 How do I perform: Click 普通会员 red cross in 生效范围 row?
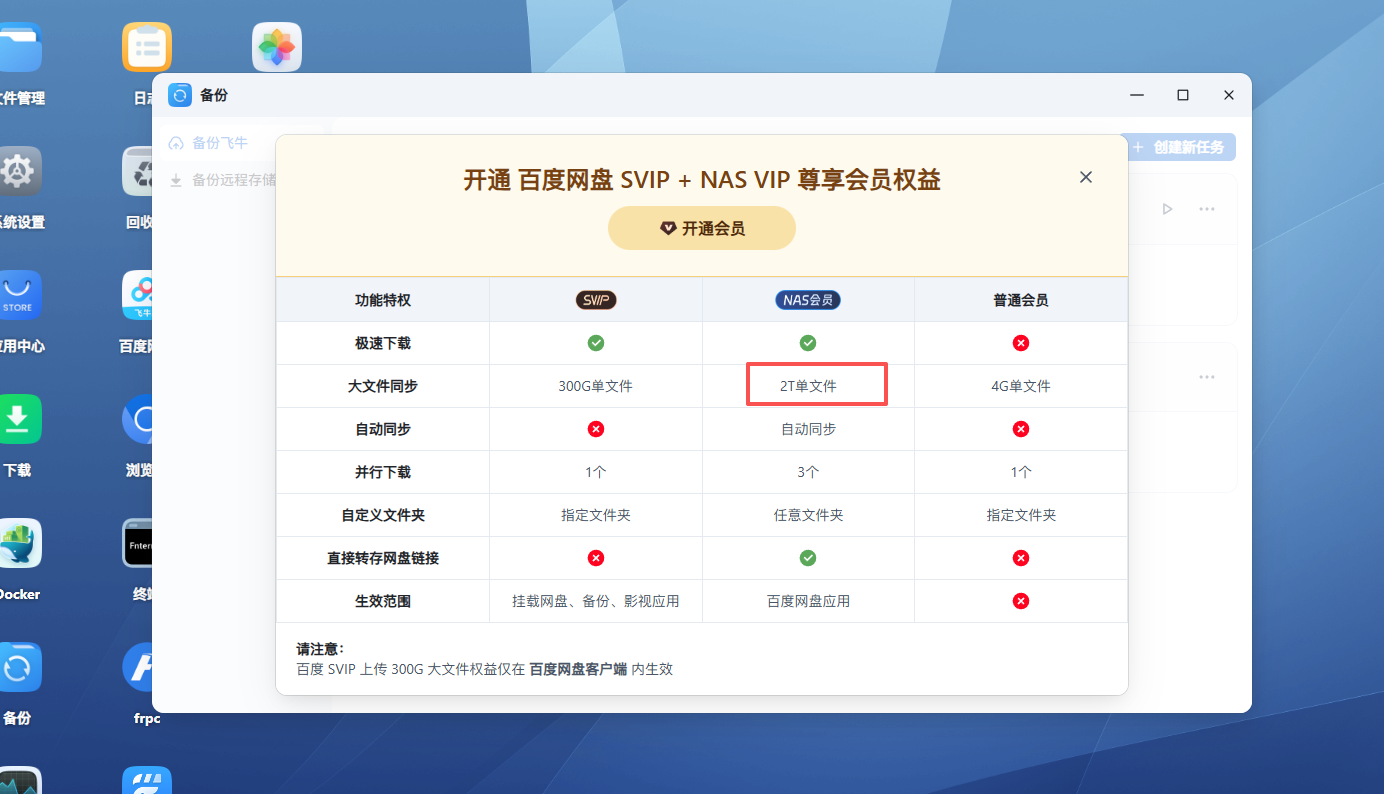point(1021,601)
